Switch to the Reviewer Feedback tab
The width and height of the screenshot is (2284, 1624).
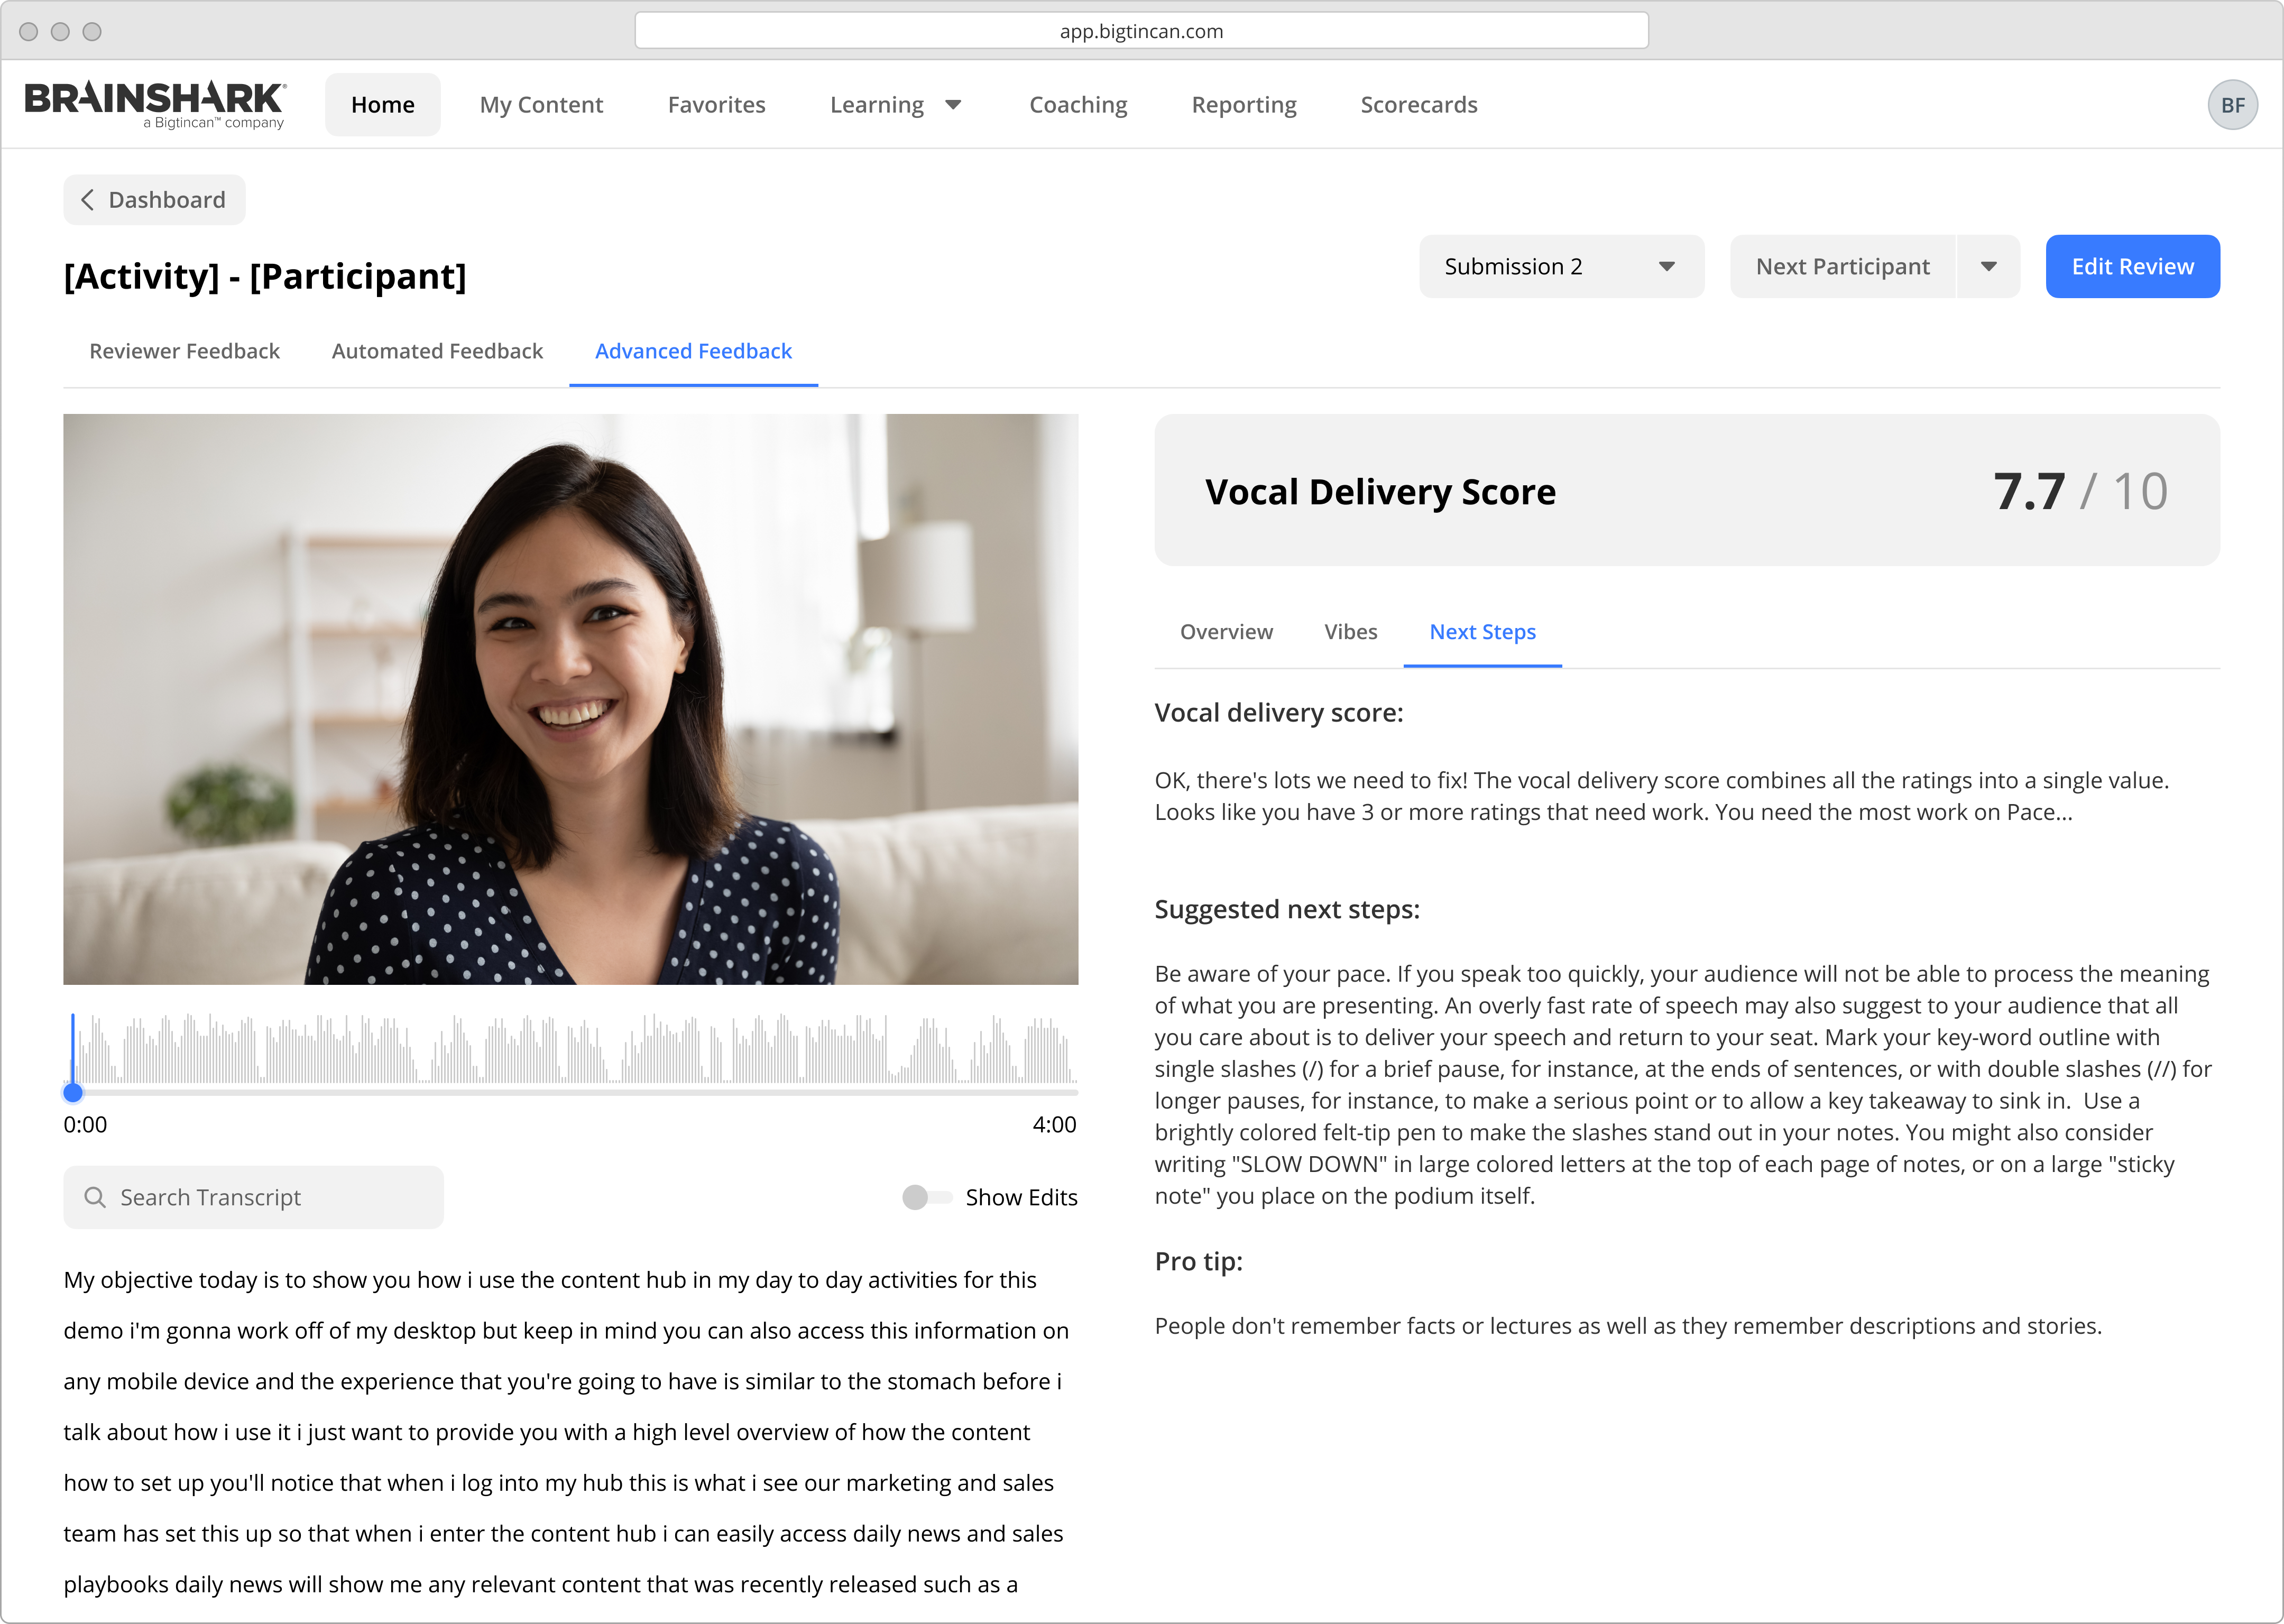pos(184,351)
